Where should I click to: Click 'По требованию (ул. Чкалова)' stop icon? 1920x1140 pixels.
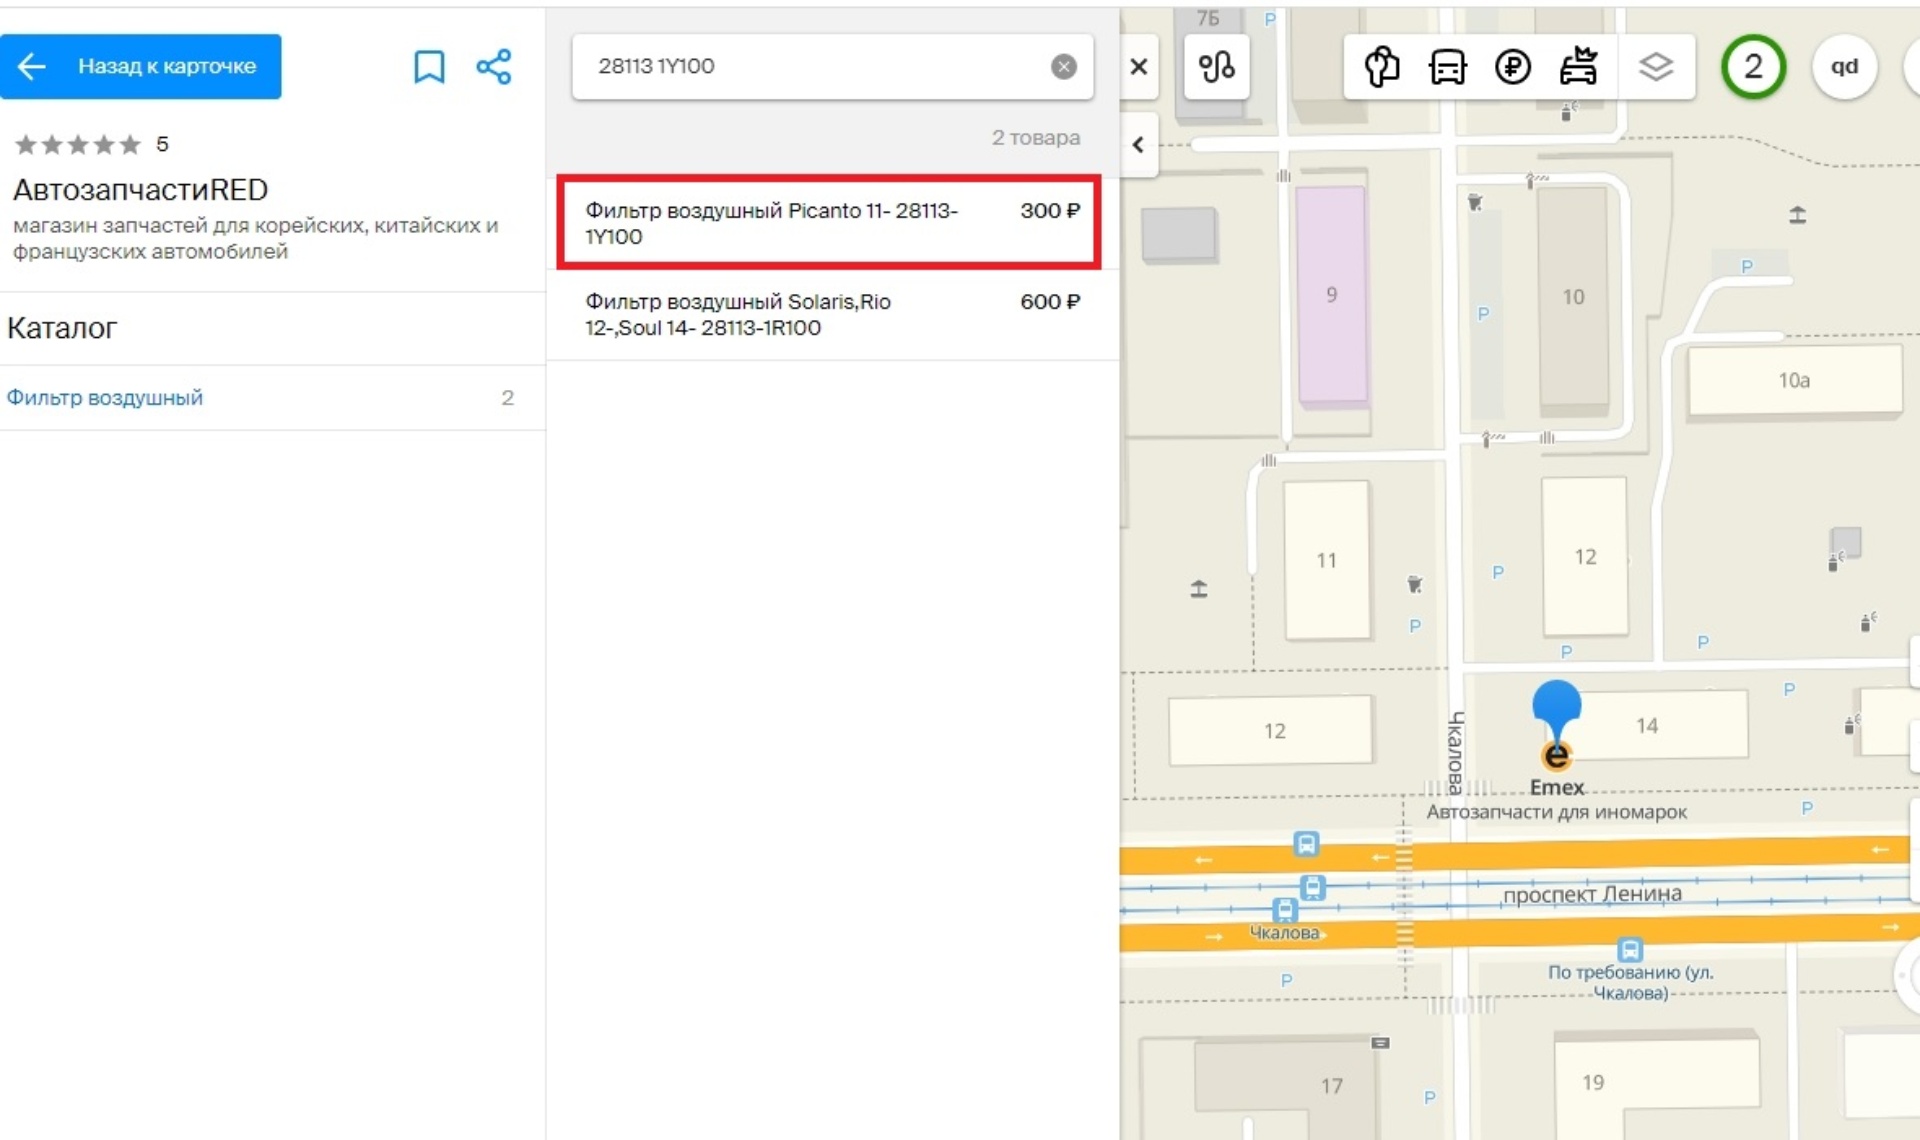point(1630,949)
